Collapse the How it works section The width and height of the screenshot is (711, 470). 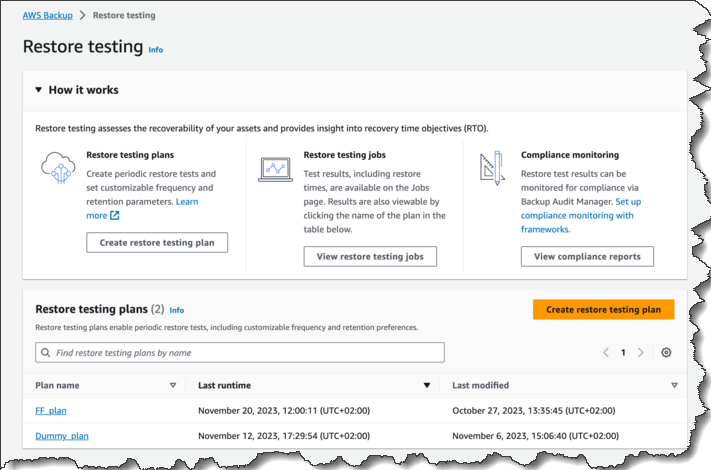click(x=39, y=90)
